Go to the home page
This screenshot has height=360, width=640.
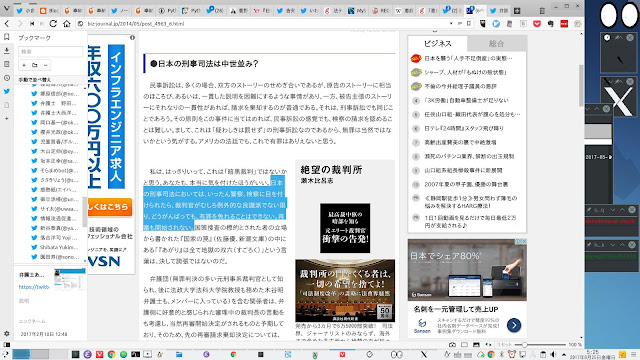point(67,24)
